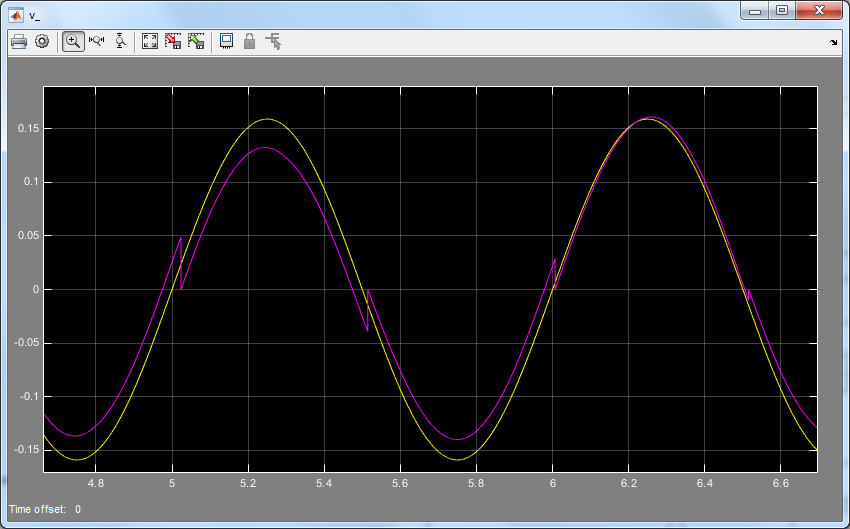Image resolution: width=850 pixels, height=529 pixels.
Task: Minimize the v_ scope window
Action: (757, 11)
